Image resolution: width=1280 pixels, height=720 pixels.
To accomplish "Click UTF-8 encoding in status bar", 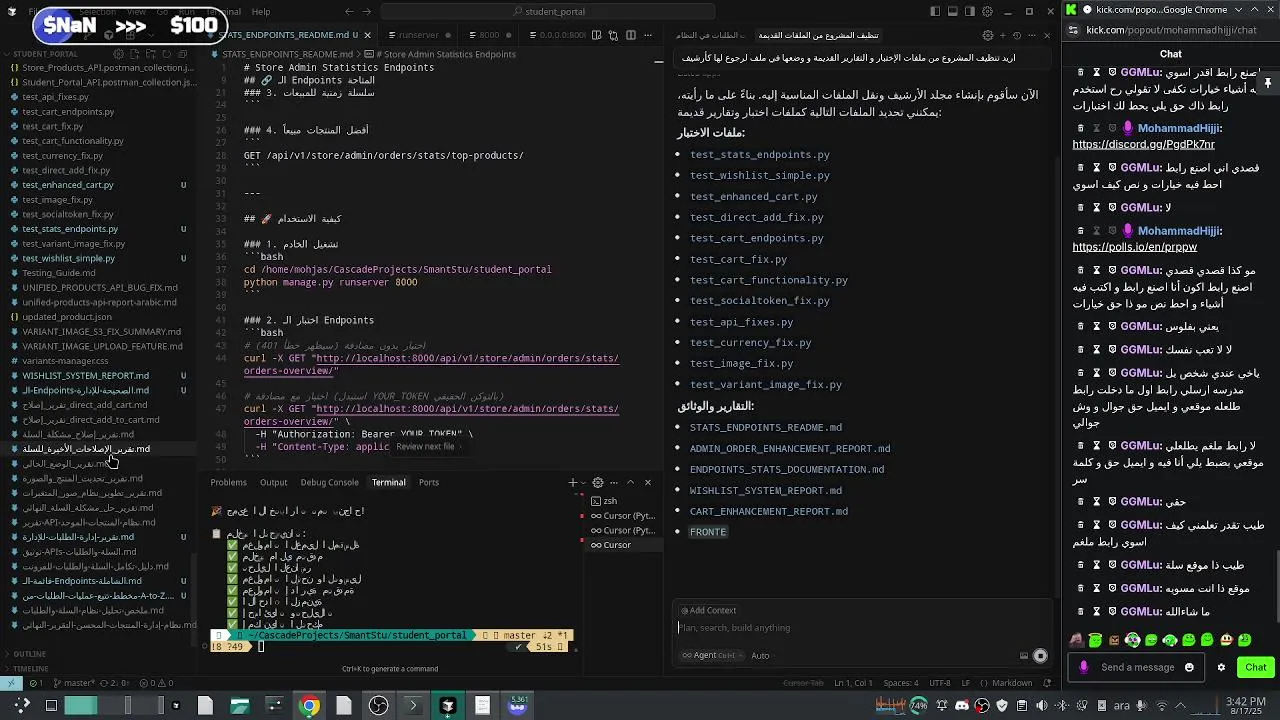I will point(940,683).
